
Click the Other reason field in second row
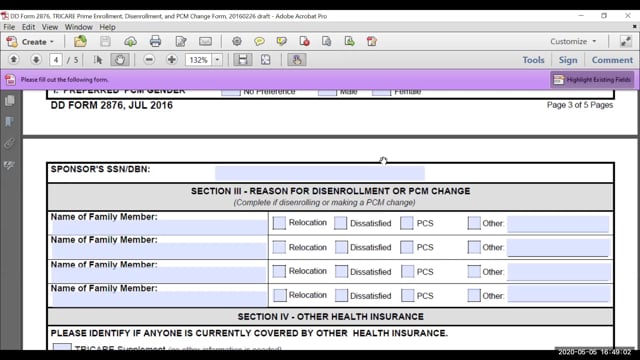(x=558, y=247)
